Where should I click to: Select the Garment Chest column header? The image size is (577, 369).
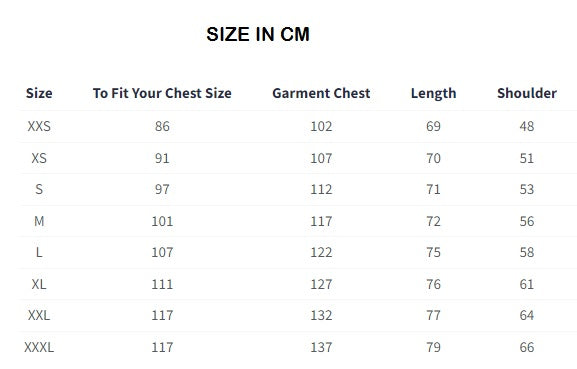[321, 93]
